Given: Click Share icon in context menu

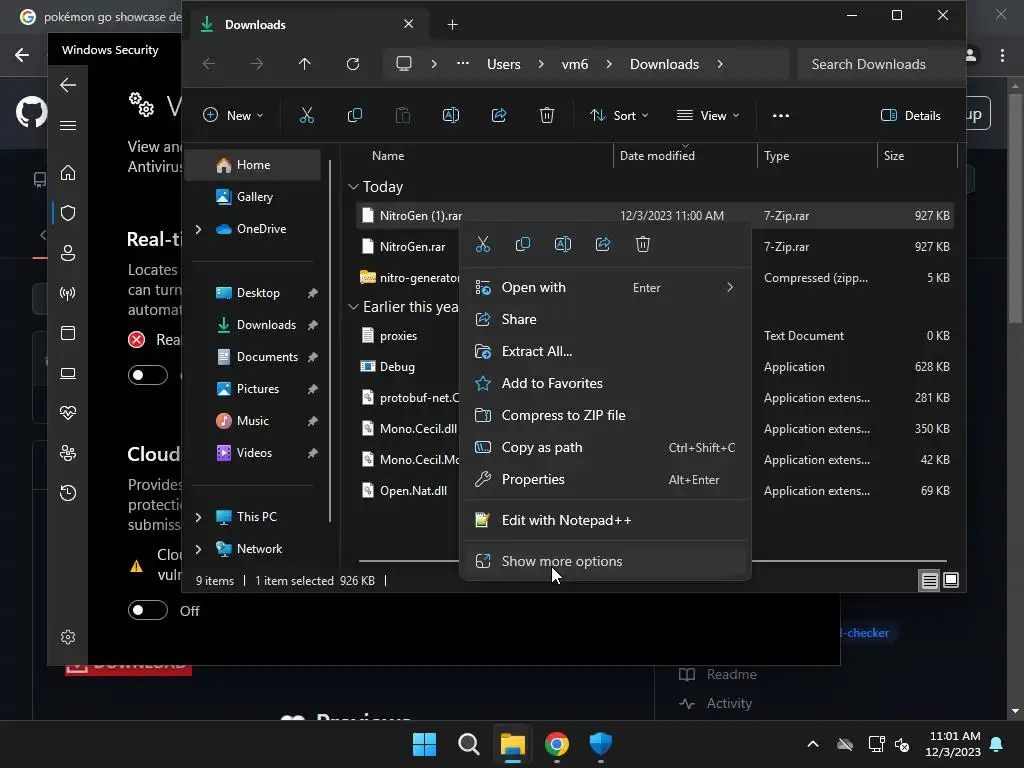Looking at the screenshot, I should 603,244.
